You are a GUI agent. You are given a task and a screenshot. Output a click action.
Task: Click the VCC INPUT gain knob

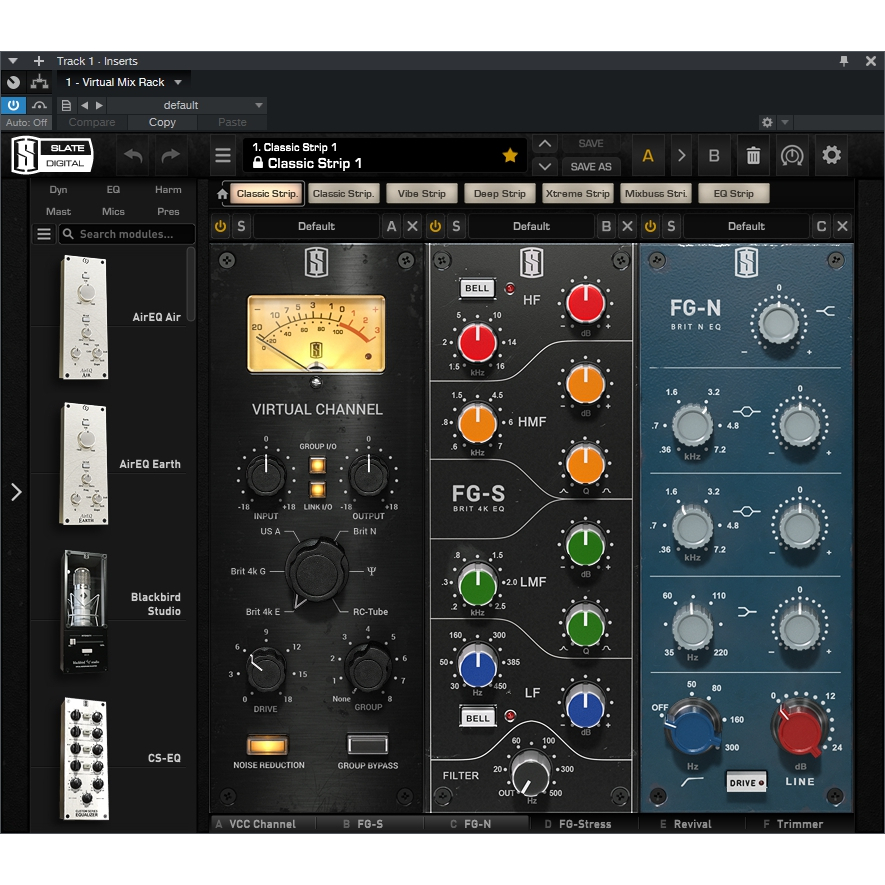(266, 475)
